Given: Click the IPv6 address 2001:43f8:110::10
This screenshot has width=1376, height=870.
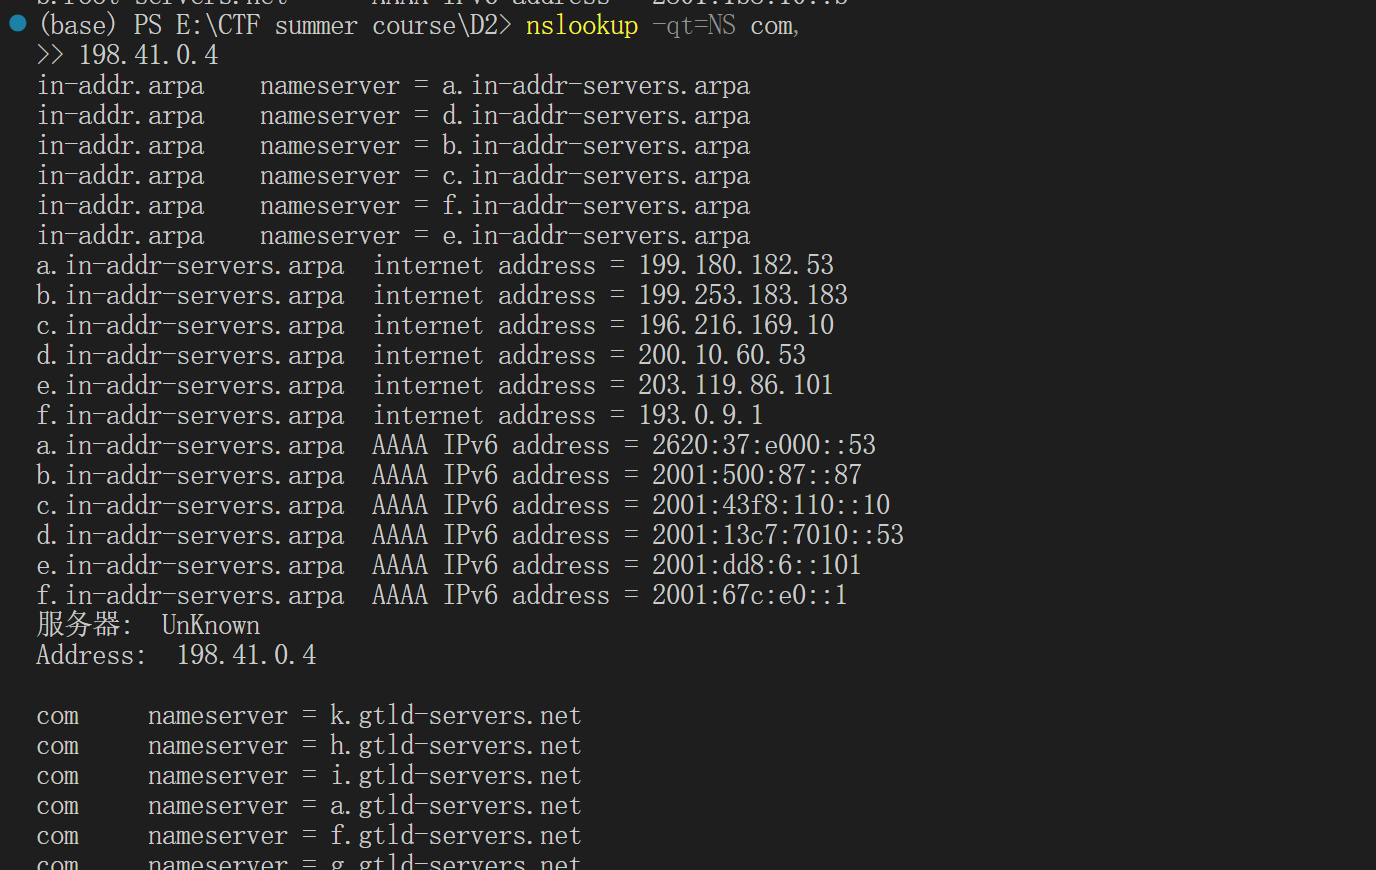Looking at the screenshot, I should point(771,505).
